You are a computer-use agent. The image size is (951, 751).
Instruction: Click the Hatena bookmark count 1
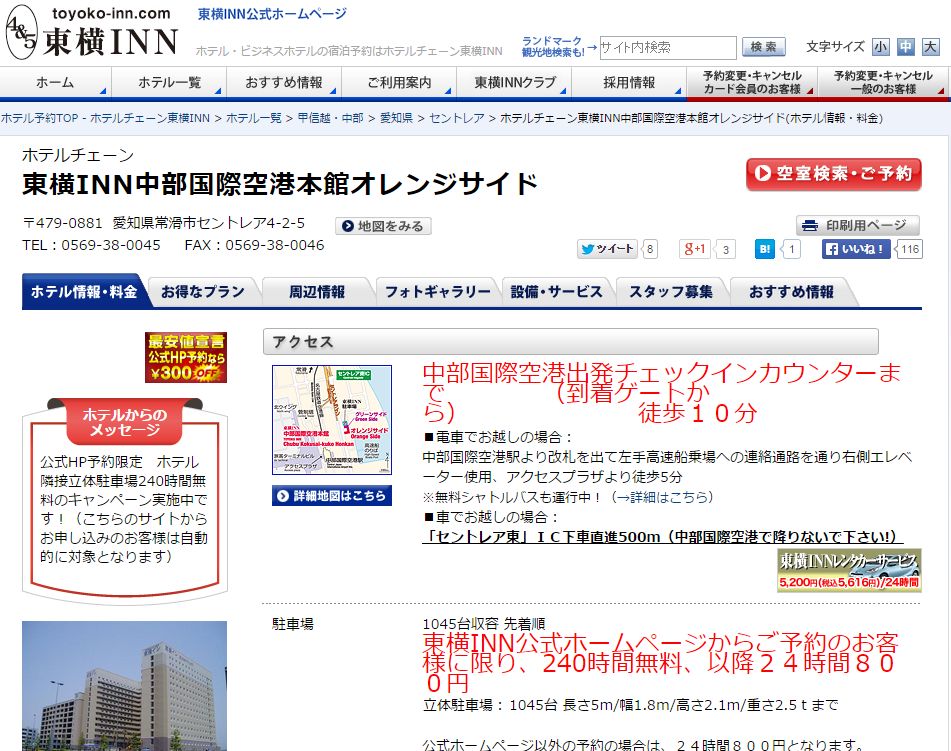791,249
